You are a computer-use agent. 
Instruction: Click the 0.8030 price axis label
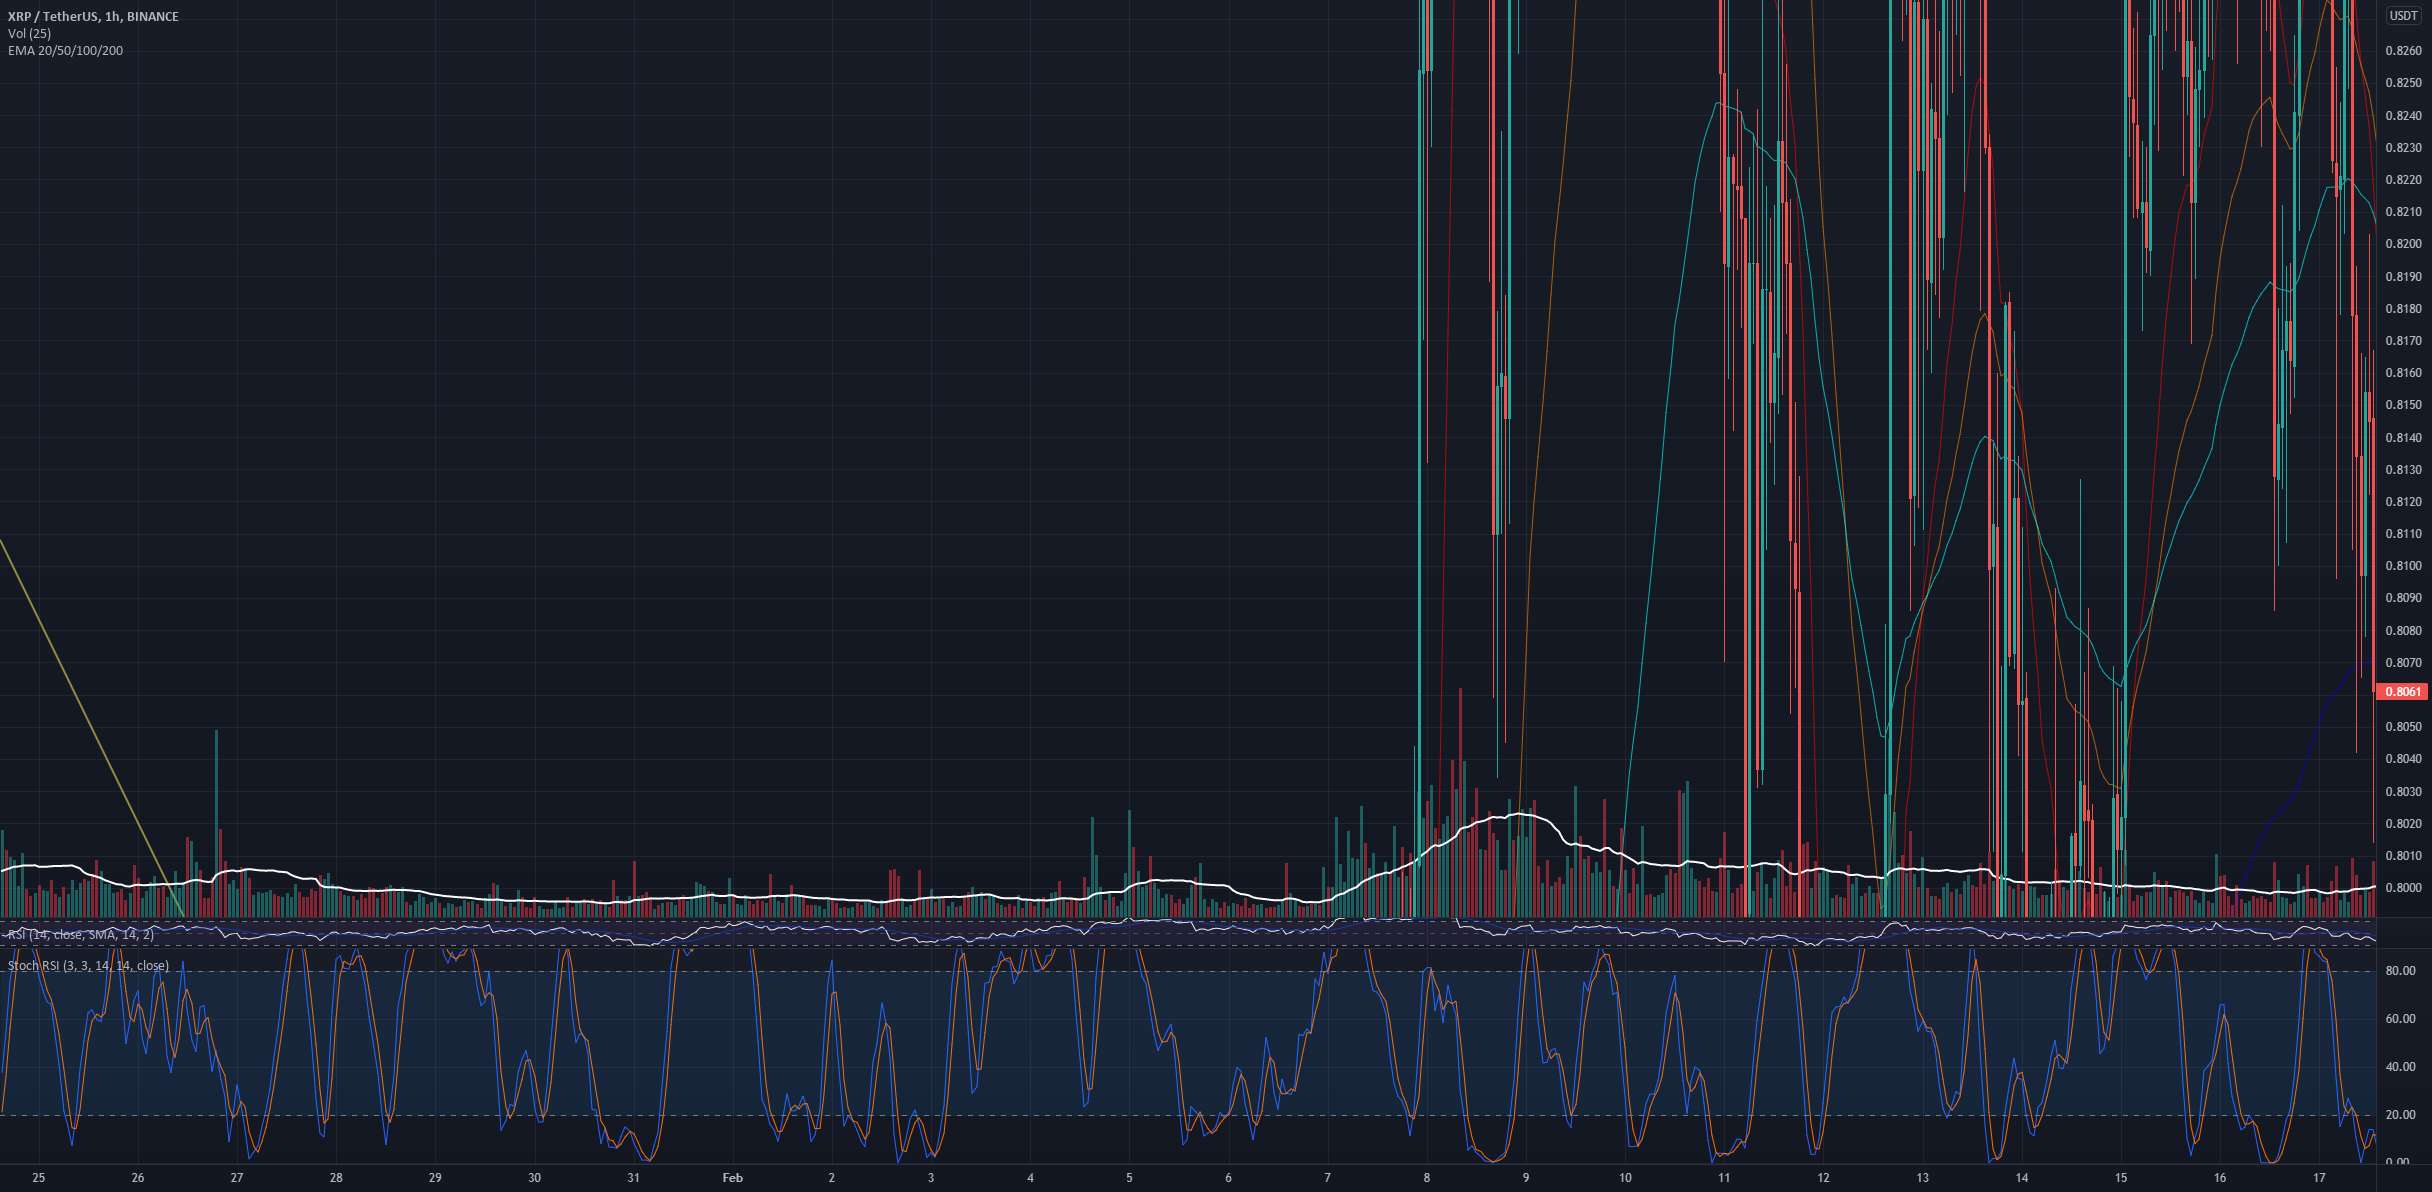pyautogui.click(x=2403, y=792)
